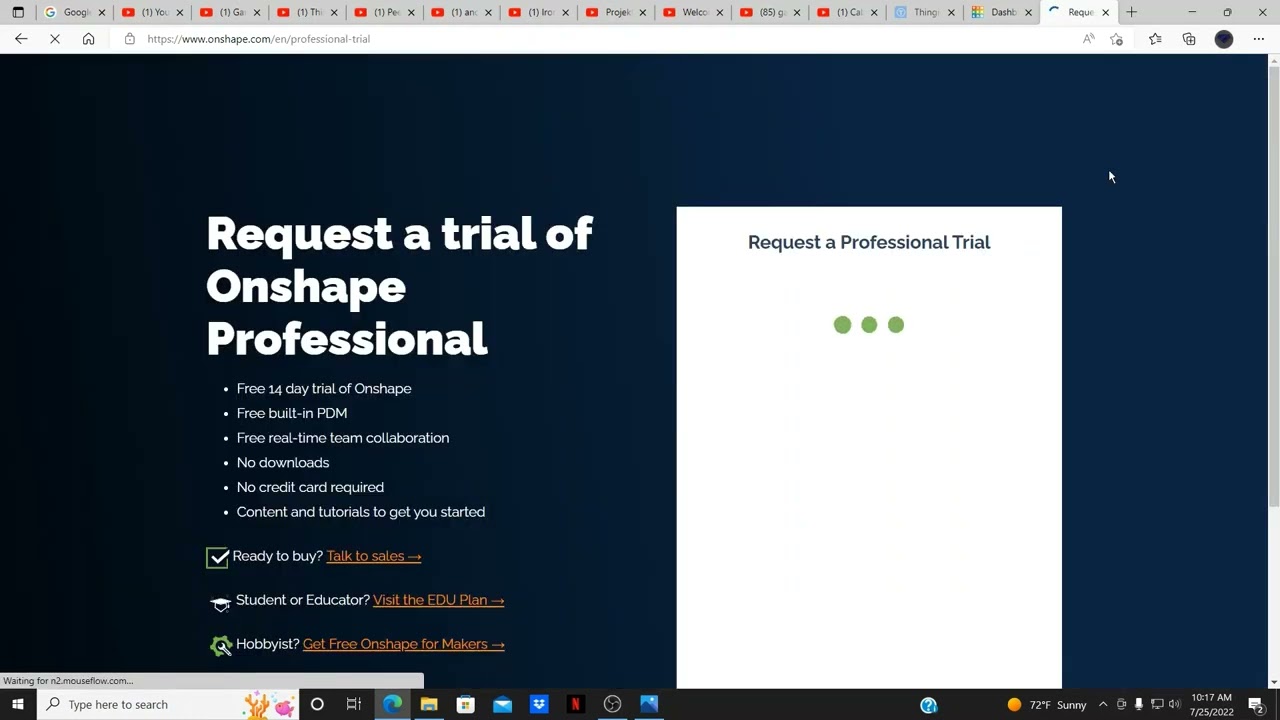Viewport: 1280px width, 720px height.
Task: Open the Photos app from taskbar
Action: pyautogui.click(x=649, y=704)
